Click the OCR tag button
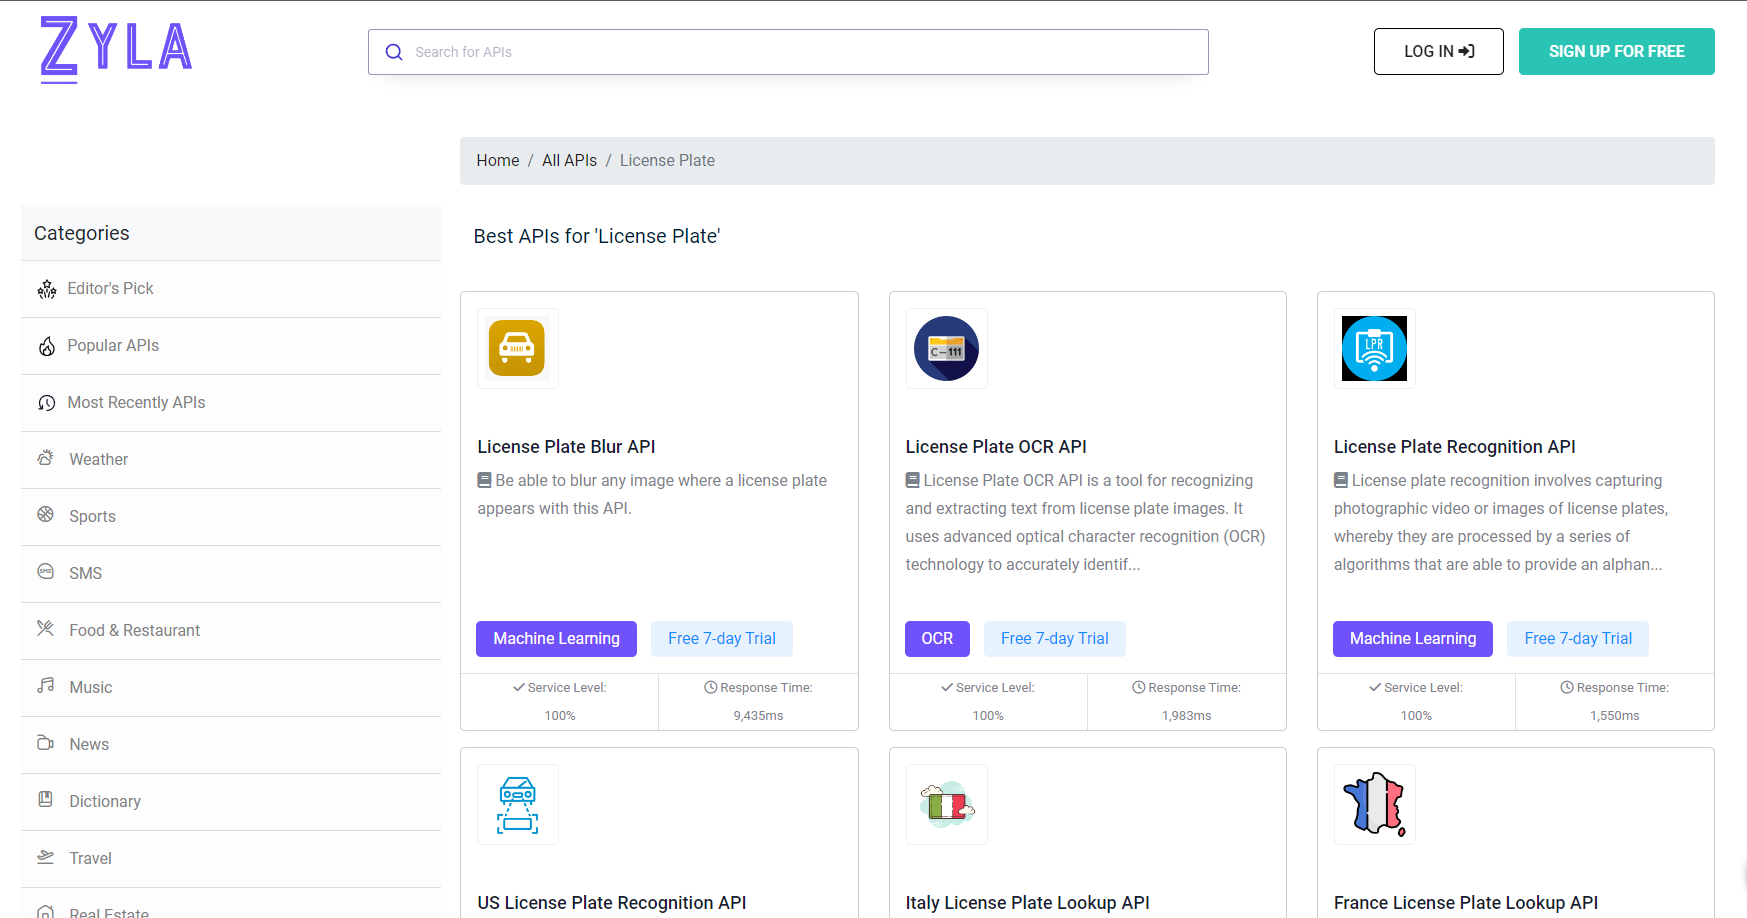 click(x=937, y=639)
